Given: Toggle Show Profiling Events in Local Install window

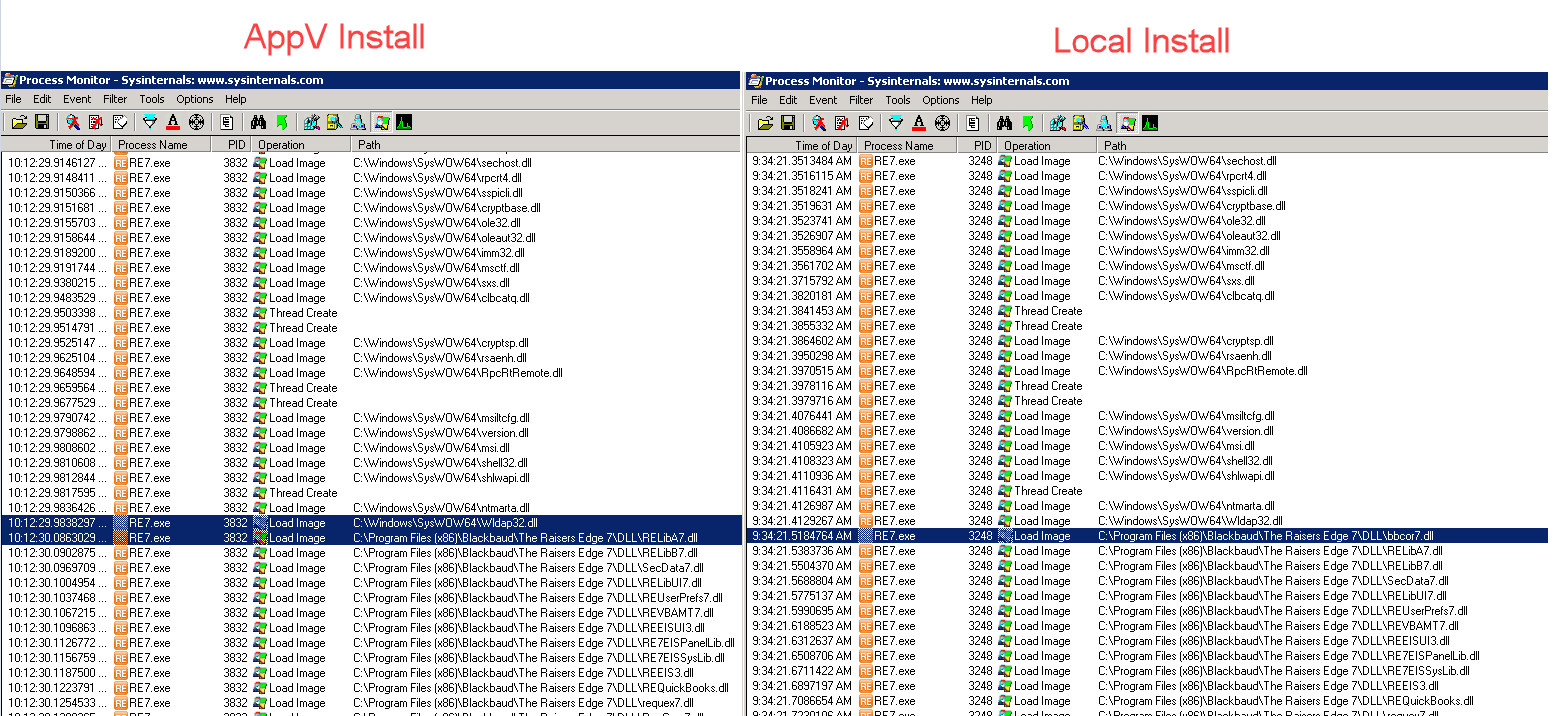Looking at the screenshot, I should click(x=1150, y=123).
